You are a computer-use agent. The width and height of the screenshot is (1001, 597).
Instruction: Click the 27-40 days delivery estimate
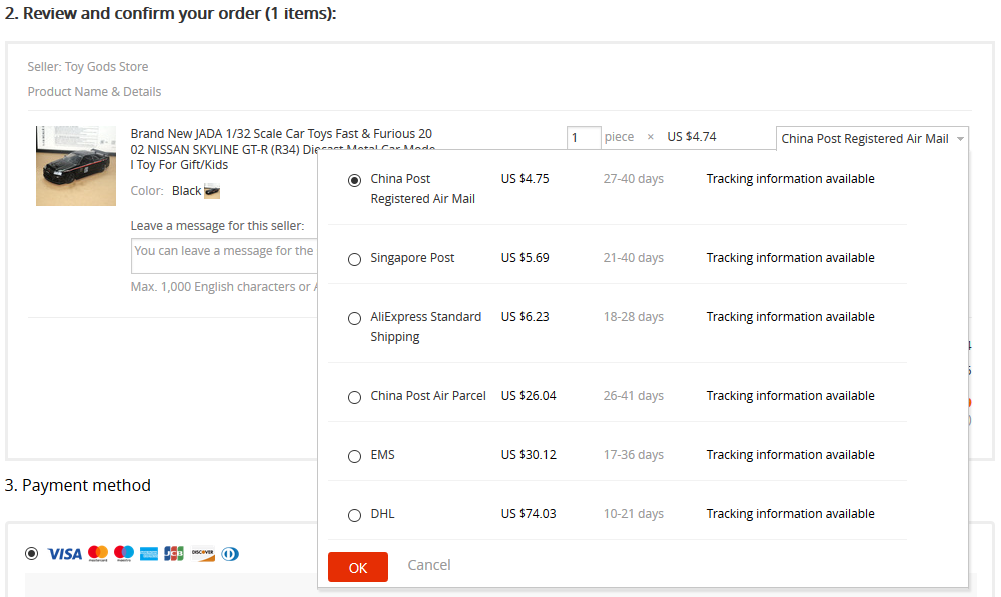point(634,179)
